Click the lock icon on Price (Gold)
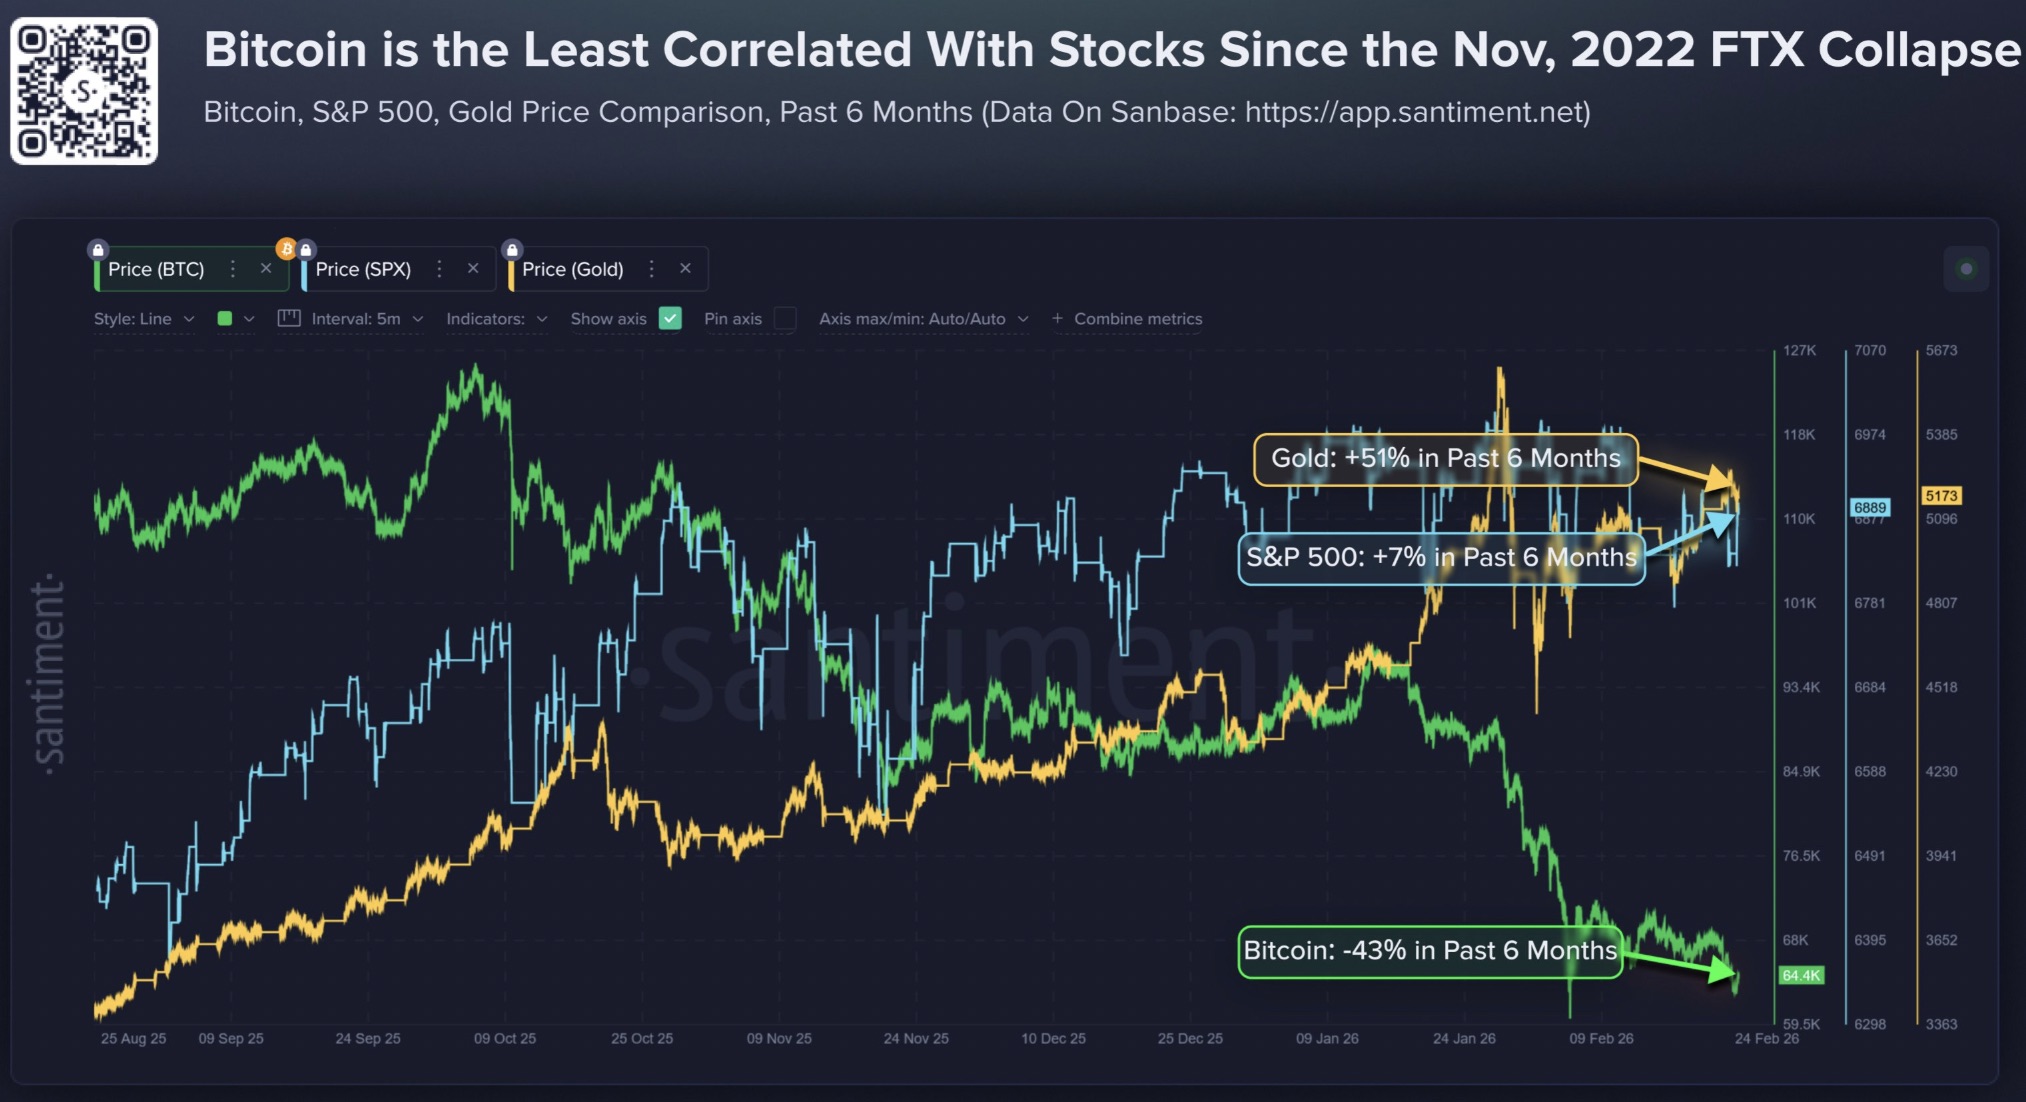Viewport: 2026px width, 1102px height. pyautogui.click(x=513, y=249)
